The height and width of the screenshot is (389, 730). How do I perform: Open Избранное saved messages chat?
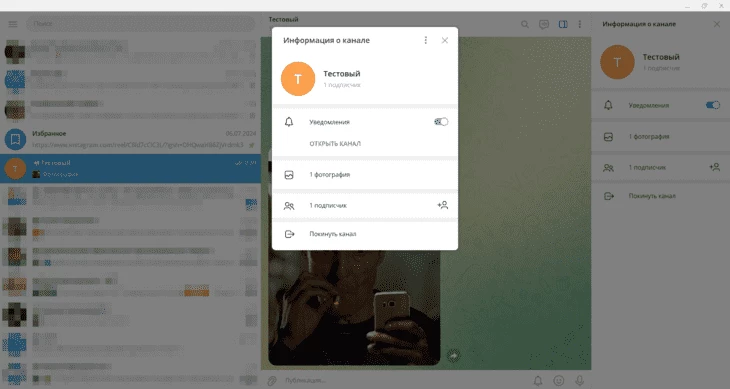[130, 139]
